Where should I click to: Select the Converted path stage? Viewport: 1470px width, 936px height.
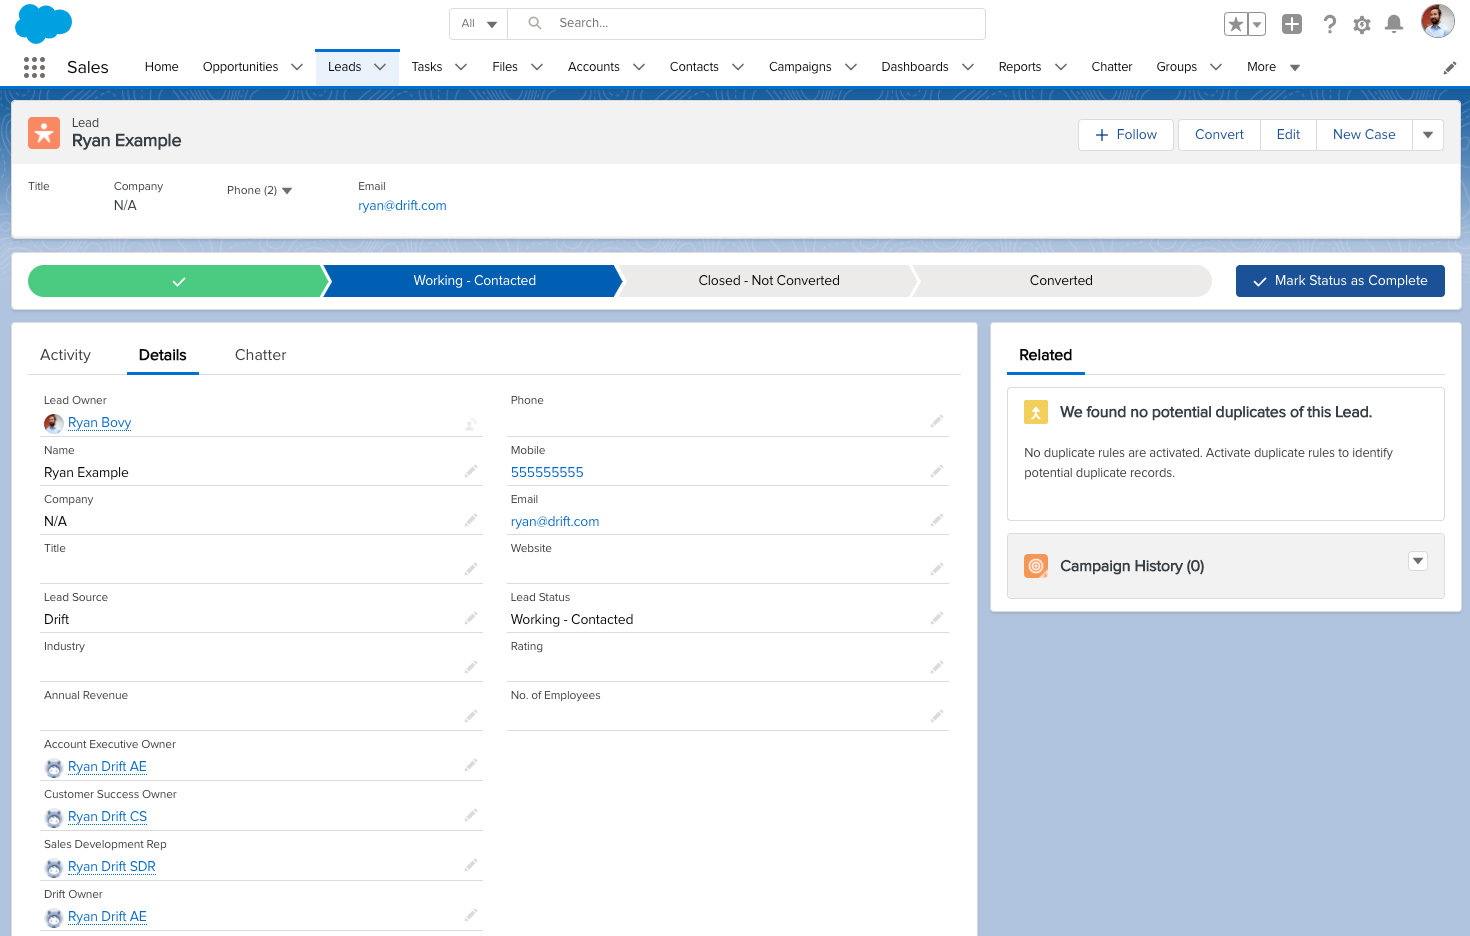[1061, 281]
